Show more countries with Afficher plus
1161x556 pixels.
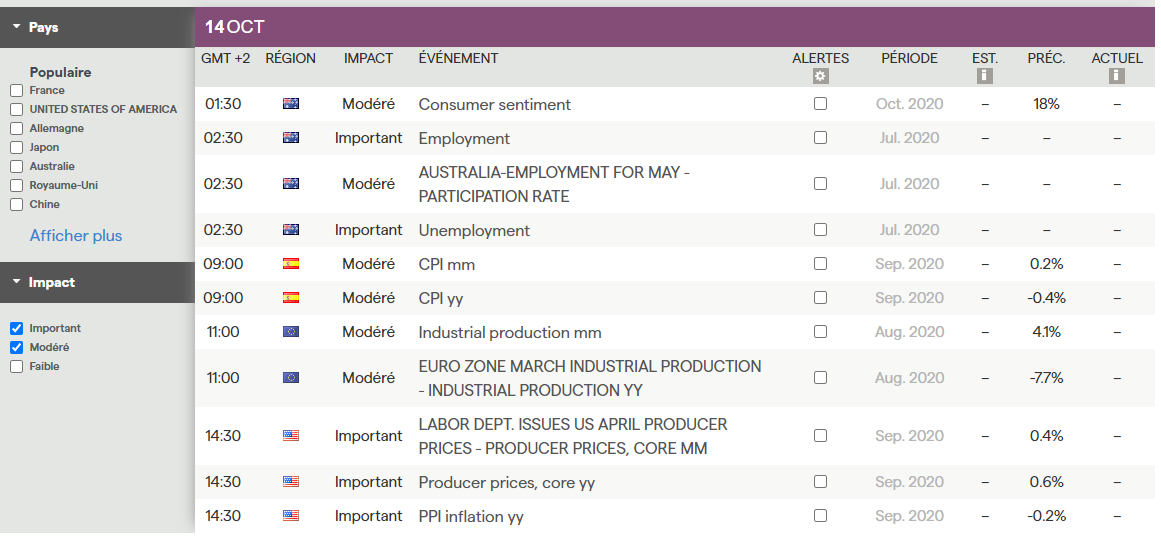point(76,236)
